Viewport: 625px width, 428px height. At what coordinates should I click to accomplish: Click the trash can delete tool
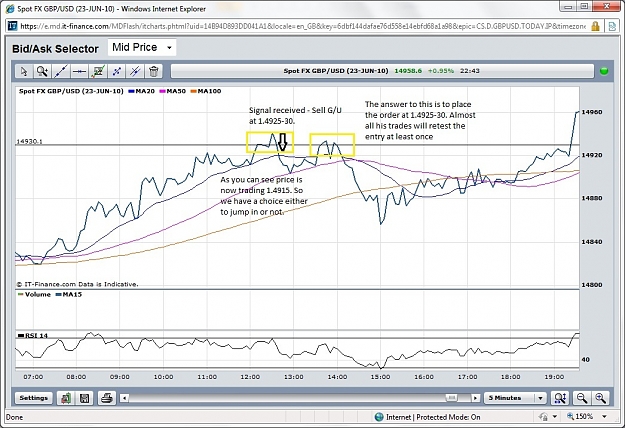(x=154, y=71)
